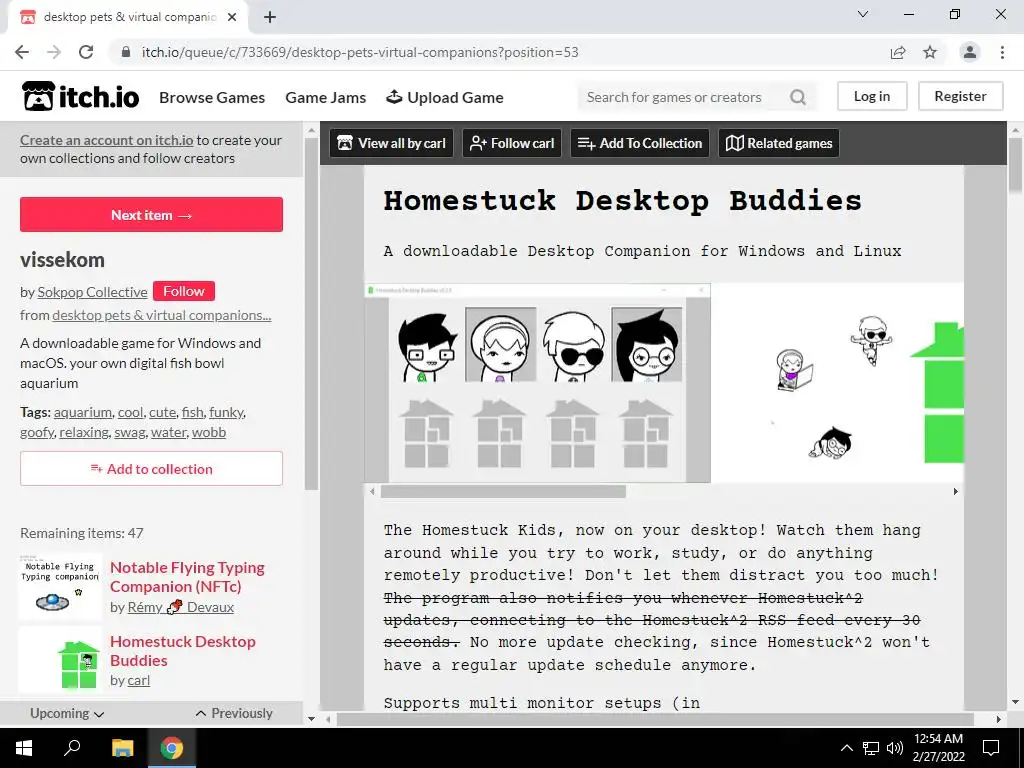1024x768 pixels.
Task: Click the address bar URL
Action: point(360,52)
